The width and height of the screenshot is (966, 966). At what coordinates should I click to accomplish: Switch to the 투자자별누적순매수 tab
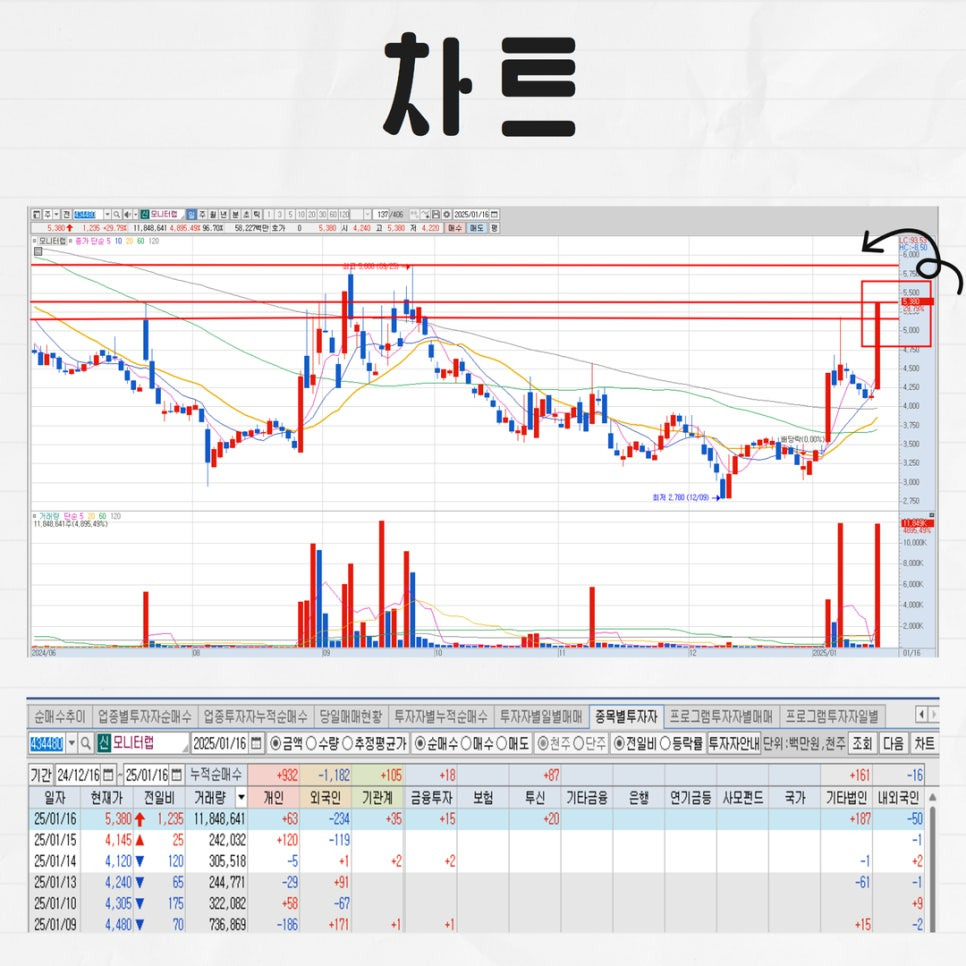point(440,716)
